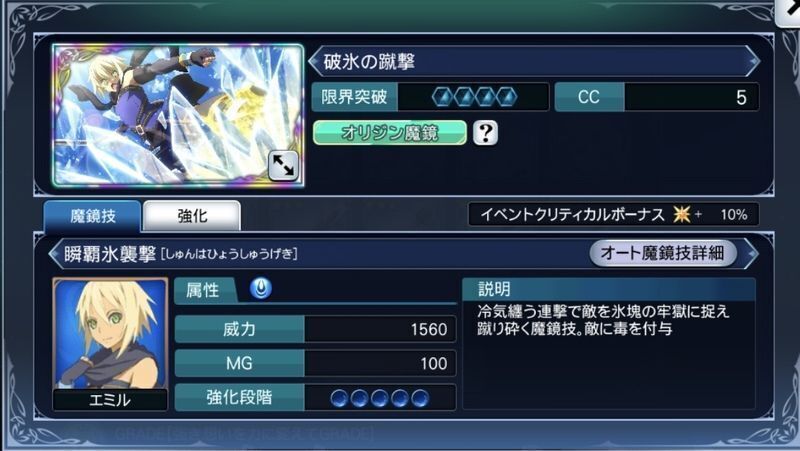Go to next mirrage with right title arrow
Viewport: 800px width, 451px height.
753,62
